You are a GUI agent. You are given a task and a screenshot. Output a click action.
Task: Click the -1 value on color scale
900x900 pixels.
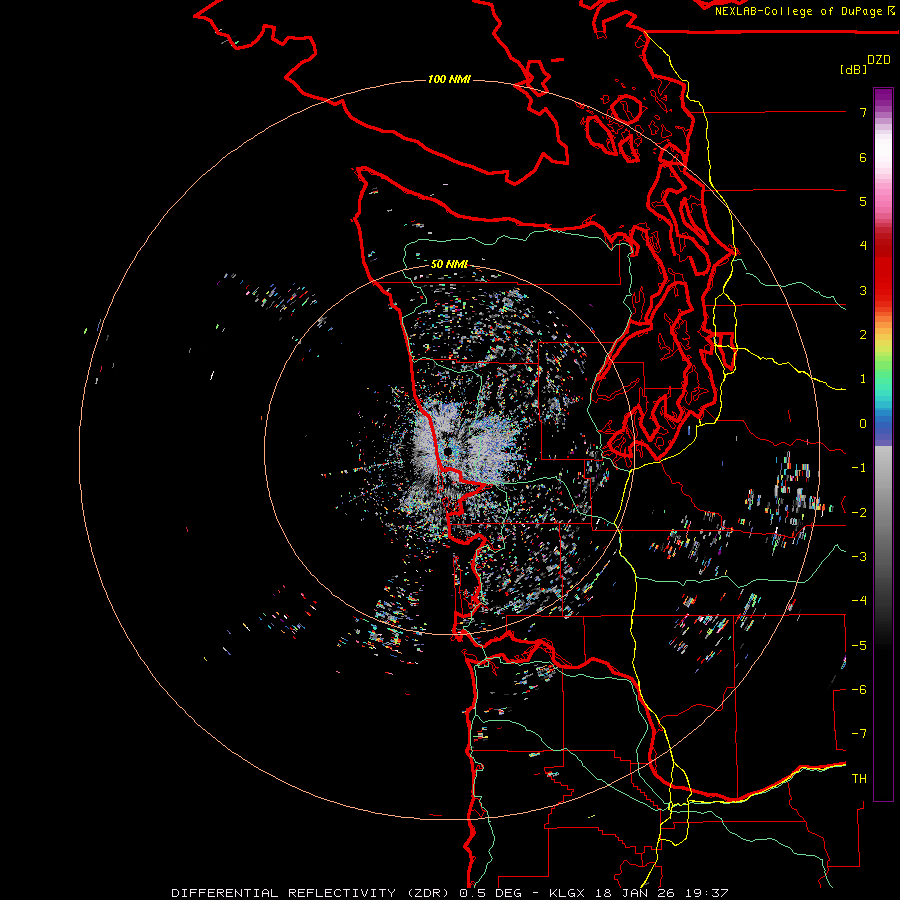pyautogui.click(x=859, y=468)
